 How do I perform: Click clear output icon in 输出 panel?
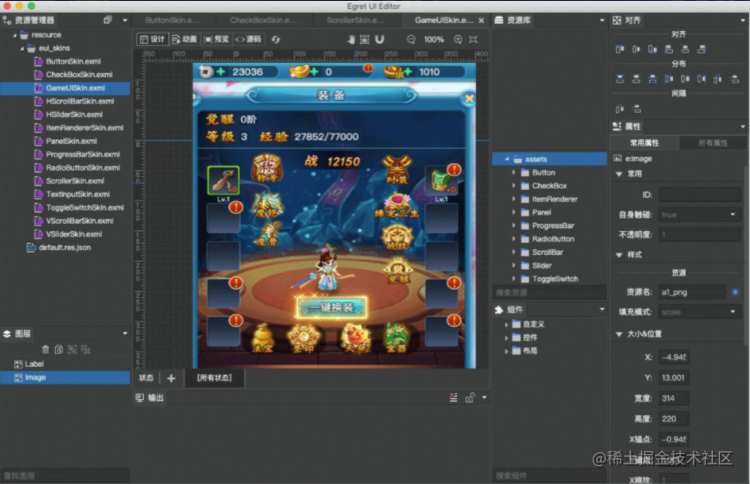point(453,397)
